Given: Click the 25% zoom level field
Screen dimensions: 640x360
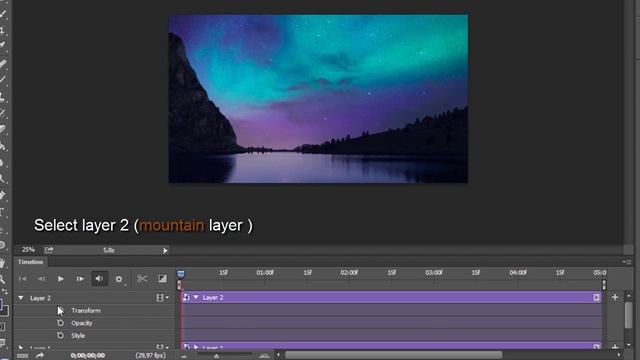Looking at the screenshot, I should pos(28,250).
